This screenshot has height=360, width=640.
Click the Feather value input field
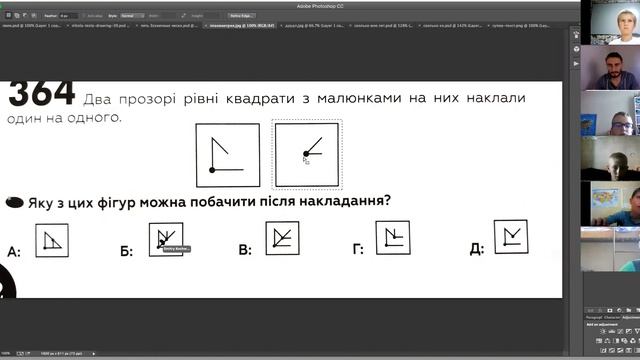(x=69, y=16)
